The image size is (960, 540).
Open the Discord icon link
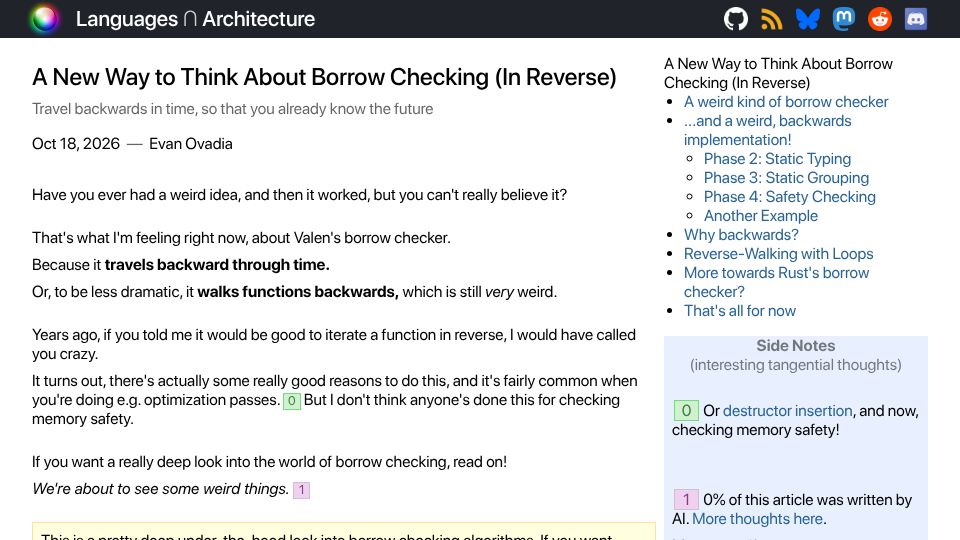pyautogui.click(x=916, y=19)
